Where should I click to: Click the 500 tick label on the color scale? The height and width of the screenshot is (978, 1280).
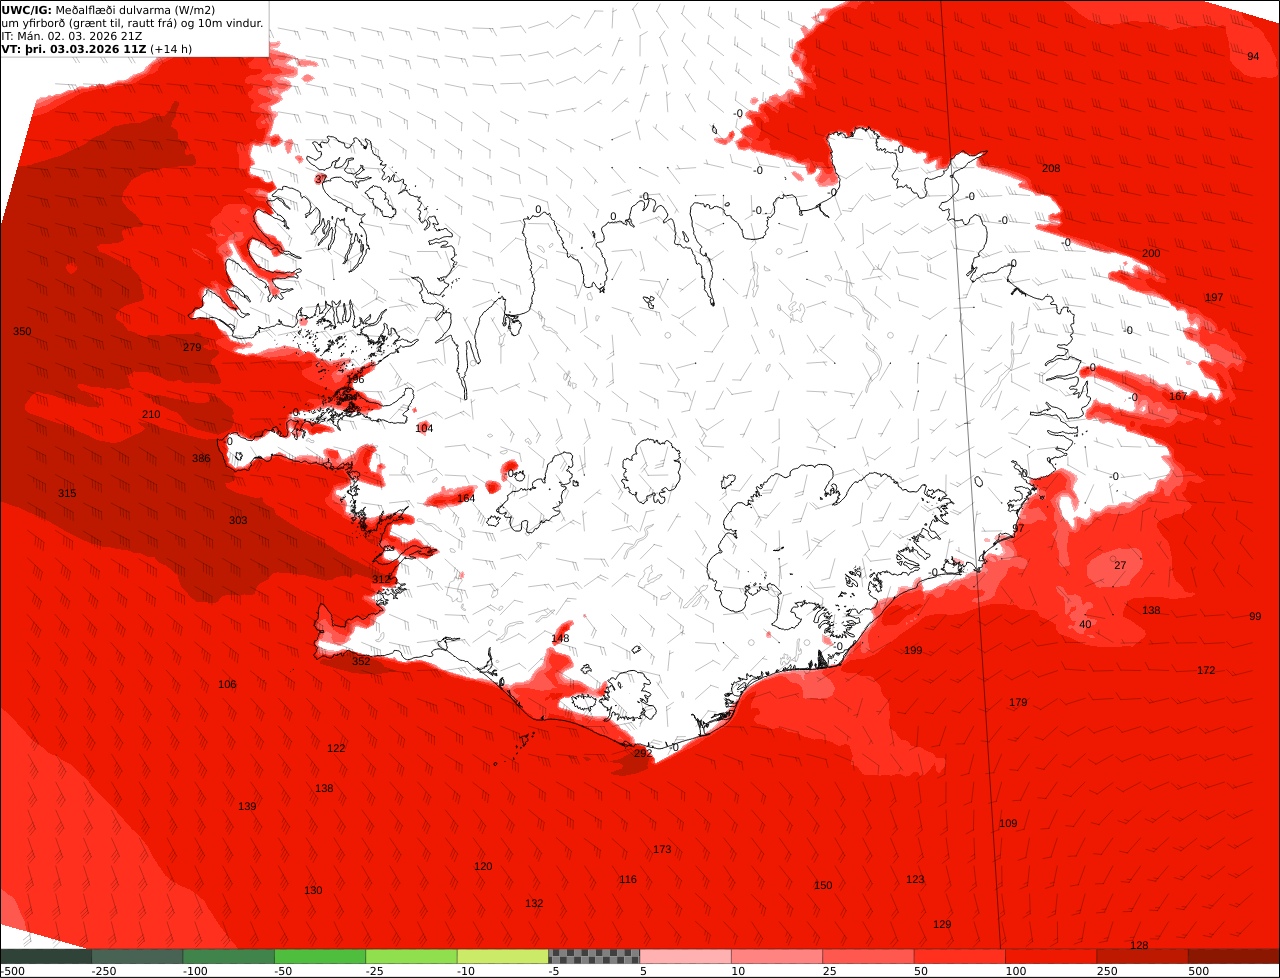tap(1200, 971)
